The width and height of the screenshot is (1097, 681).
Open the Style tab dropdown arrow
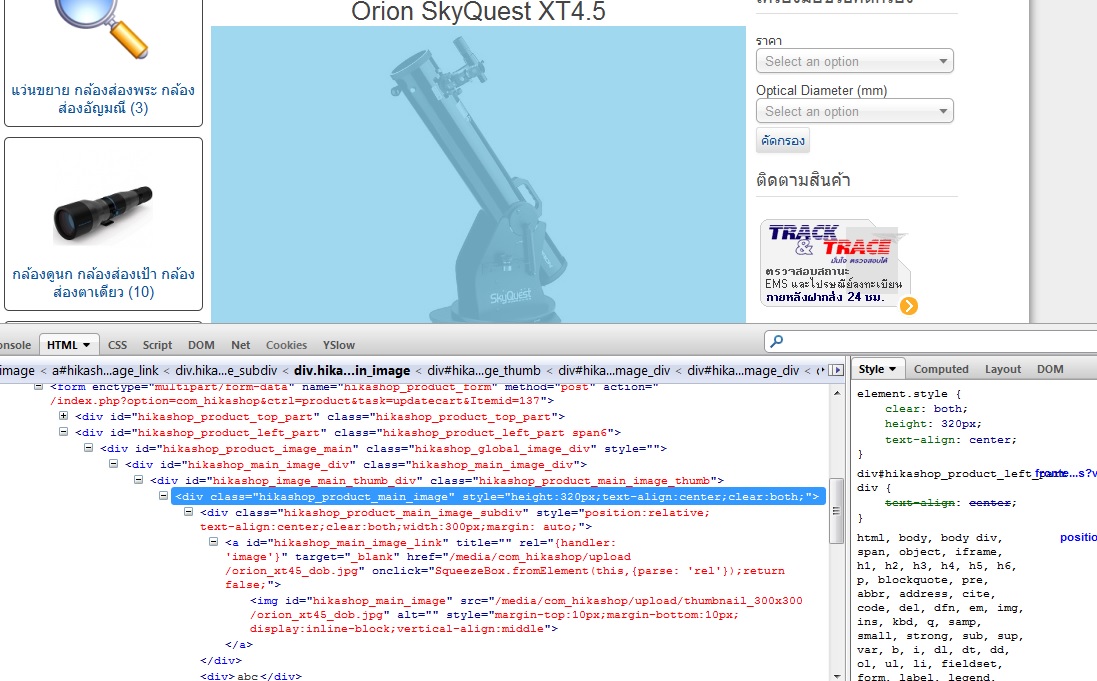(892, 369)
